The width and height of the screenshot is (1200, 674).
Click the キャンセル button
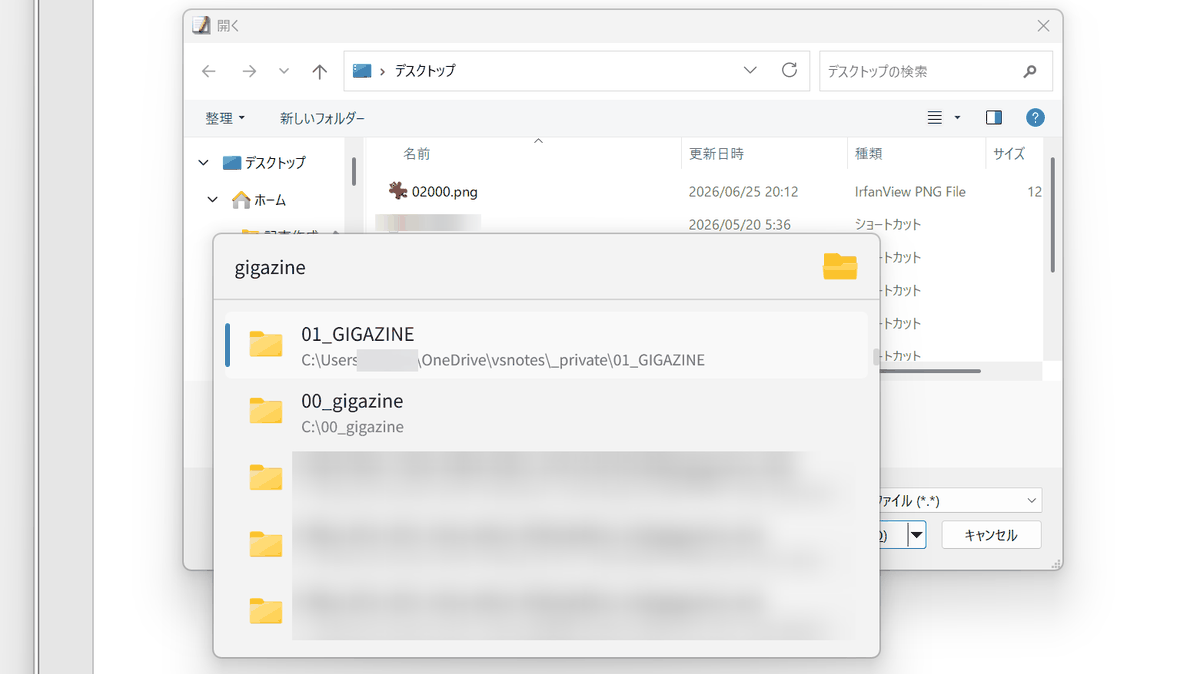tap(991, 535)
